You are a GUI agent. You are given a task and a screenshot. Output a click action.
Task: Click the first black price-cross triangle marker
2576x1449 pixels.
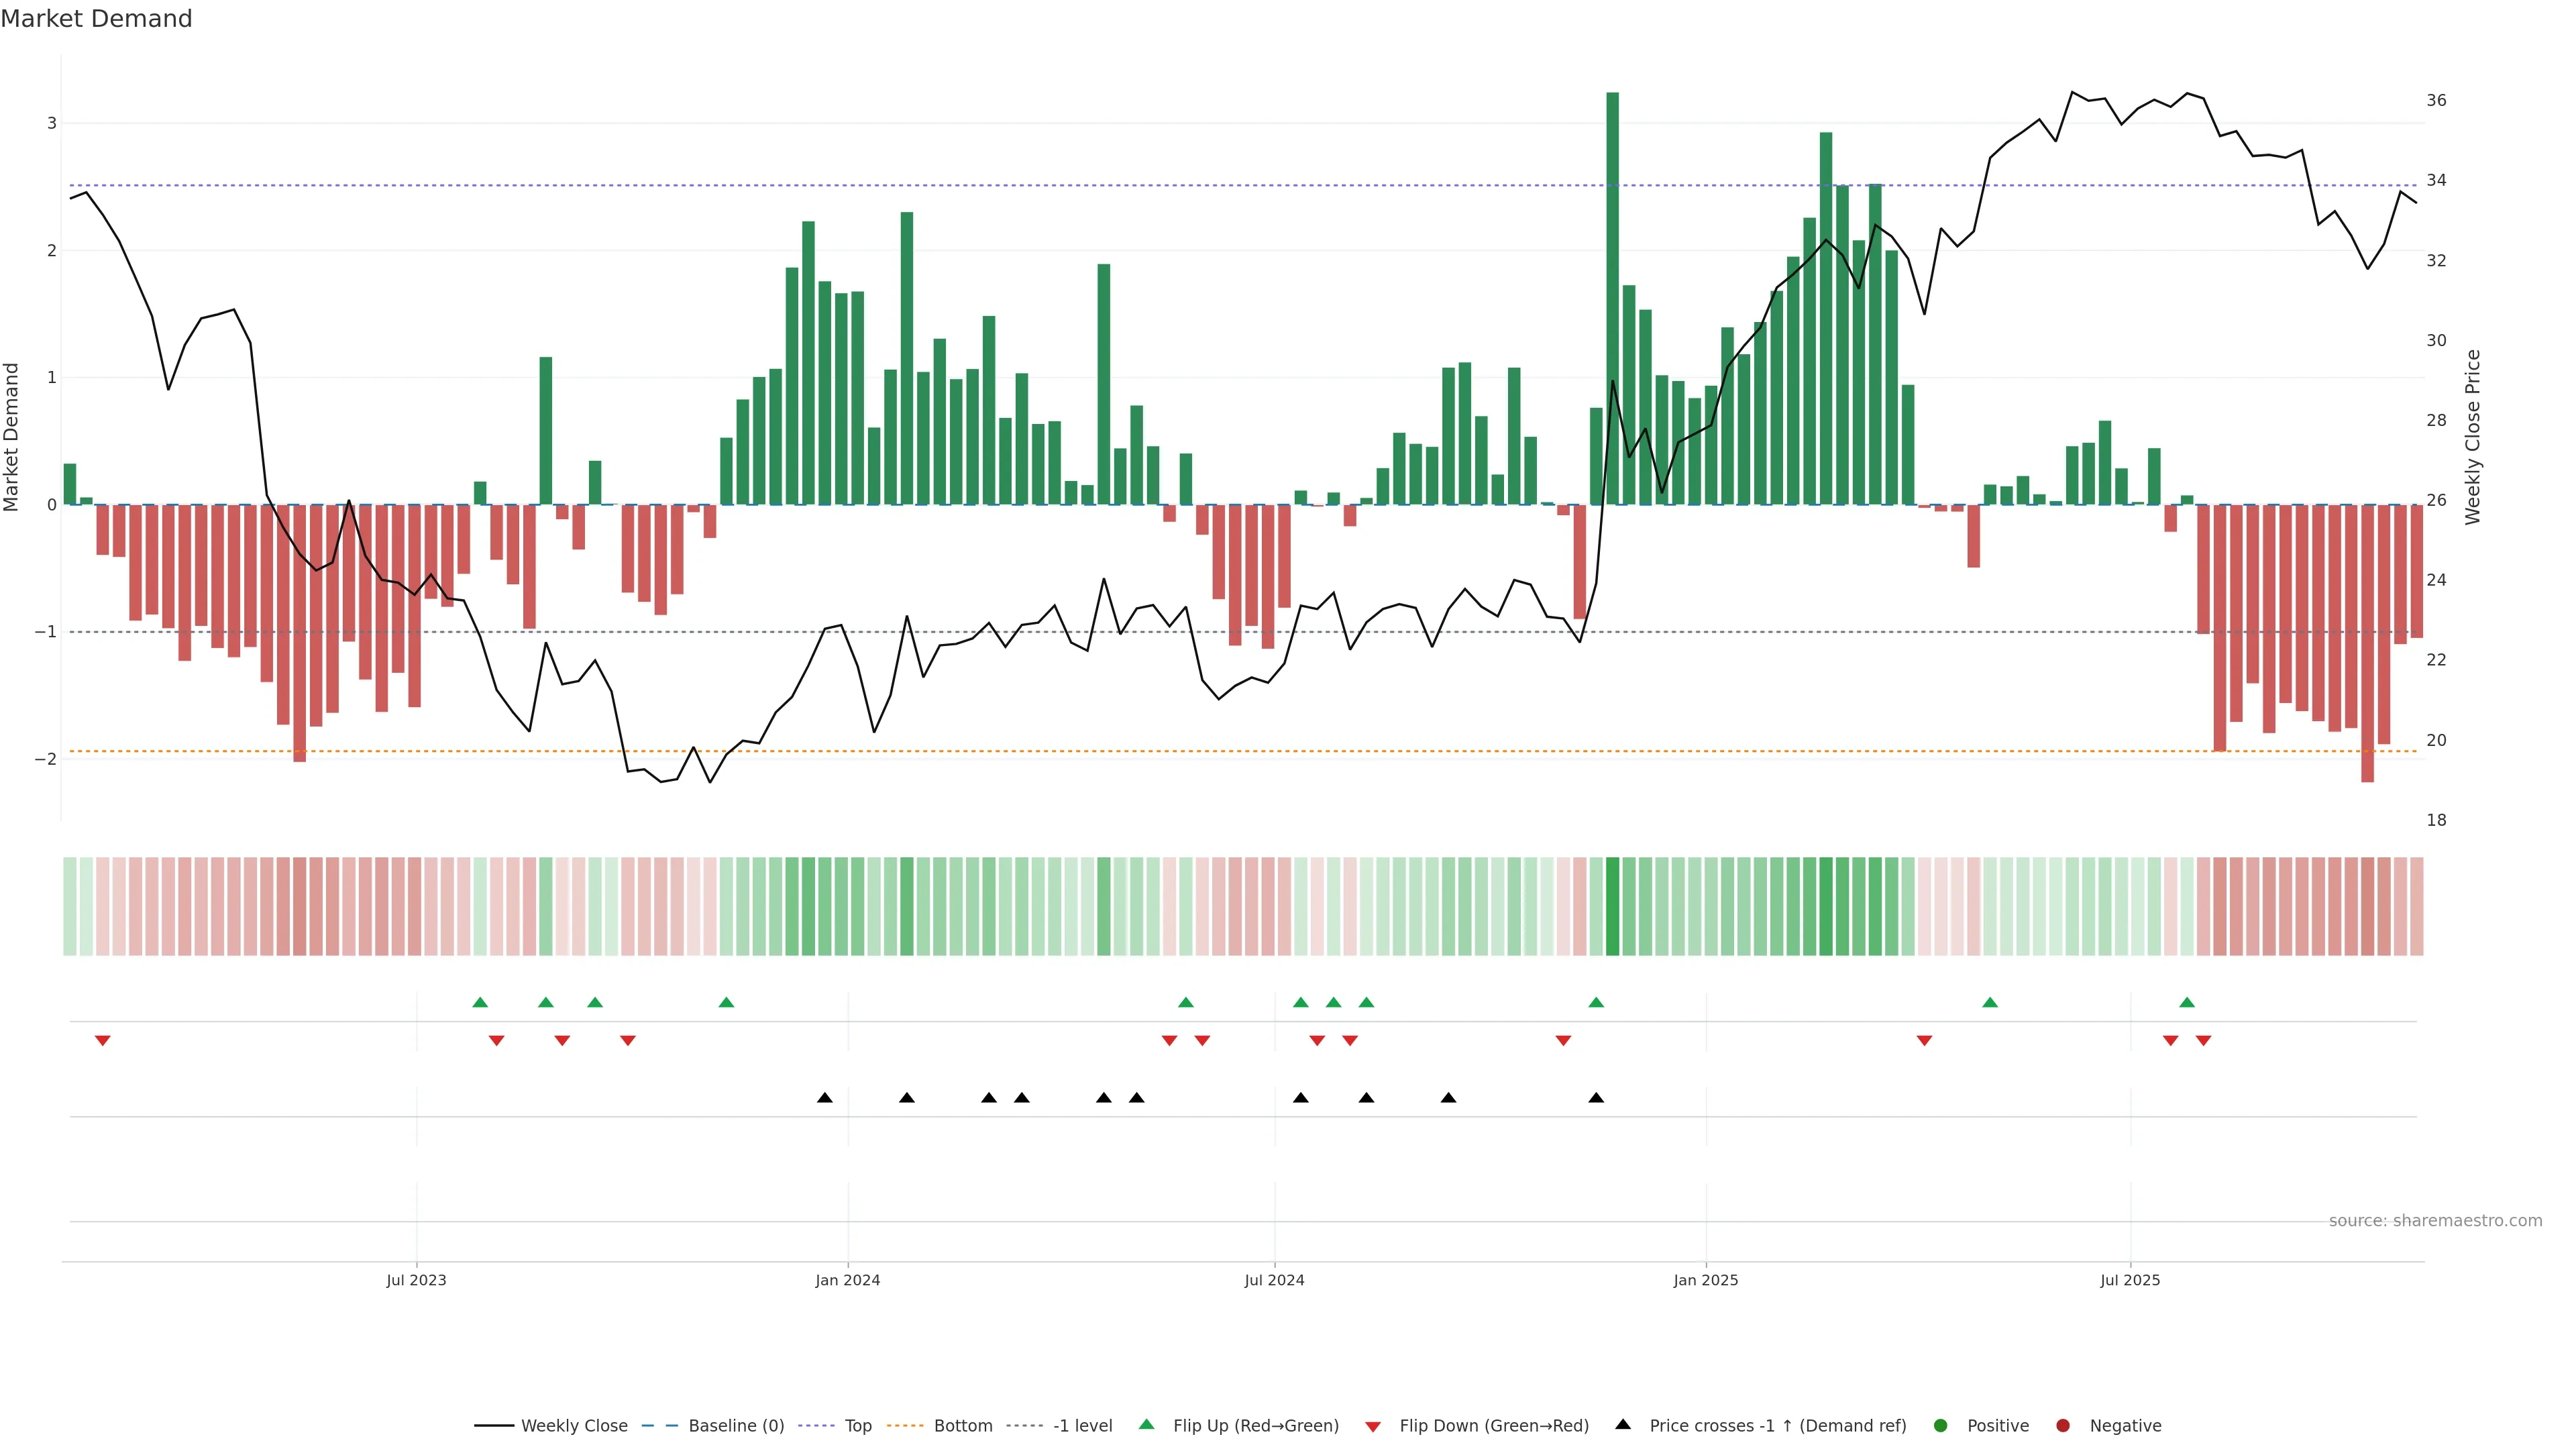825,1098
